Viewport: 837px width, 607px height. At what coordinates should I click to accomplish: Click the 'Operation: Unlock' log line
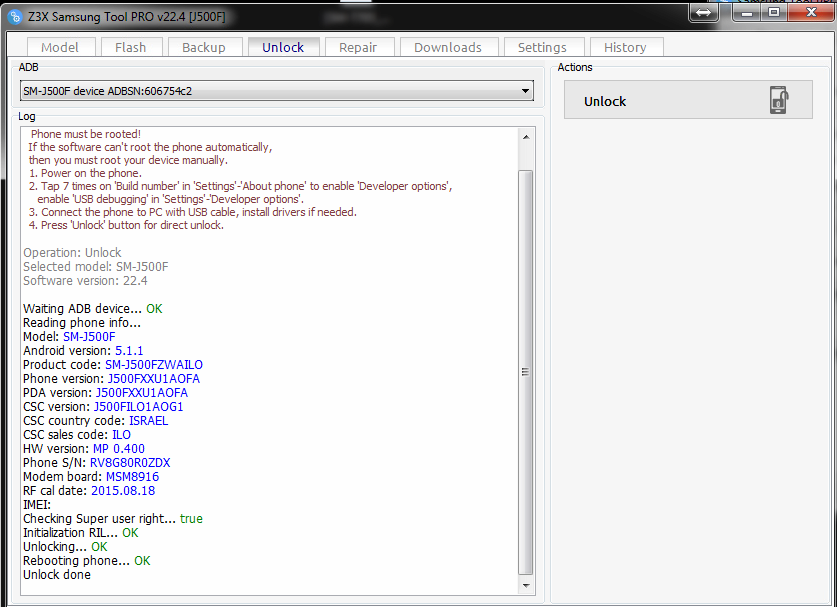tap(72, 253)
